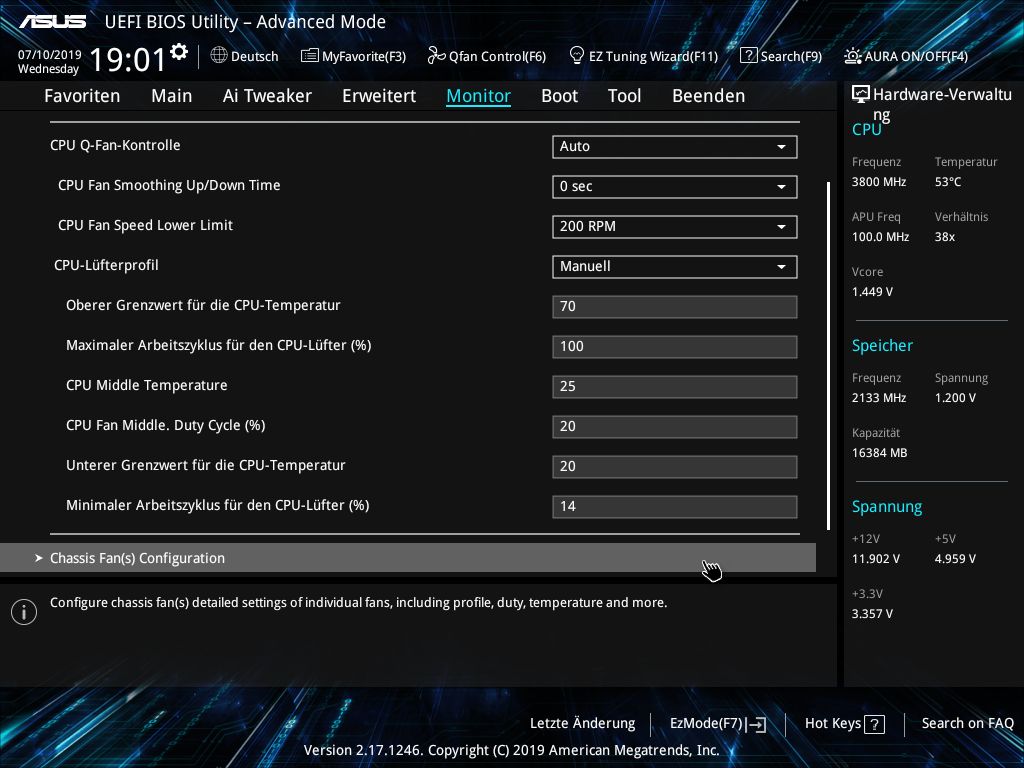Click the 2133 MHz memory frequency
1024x768 pixels.
click(x=879, y=398)
